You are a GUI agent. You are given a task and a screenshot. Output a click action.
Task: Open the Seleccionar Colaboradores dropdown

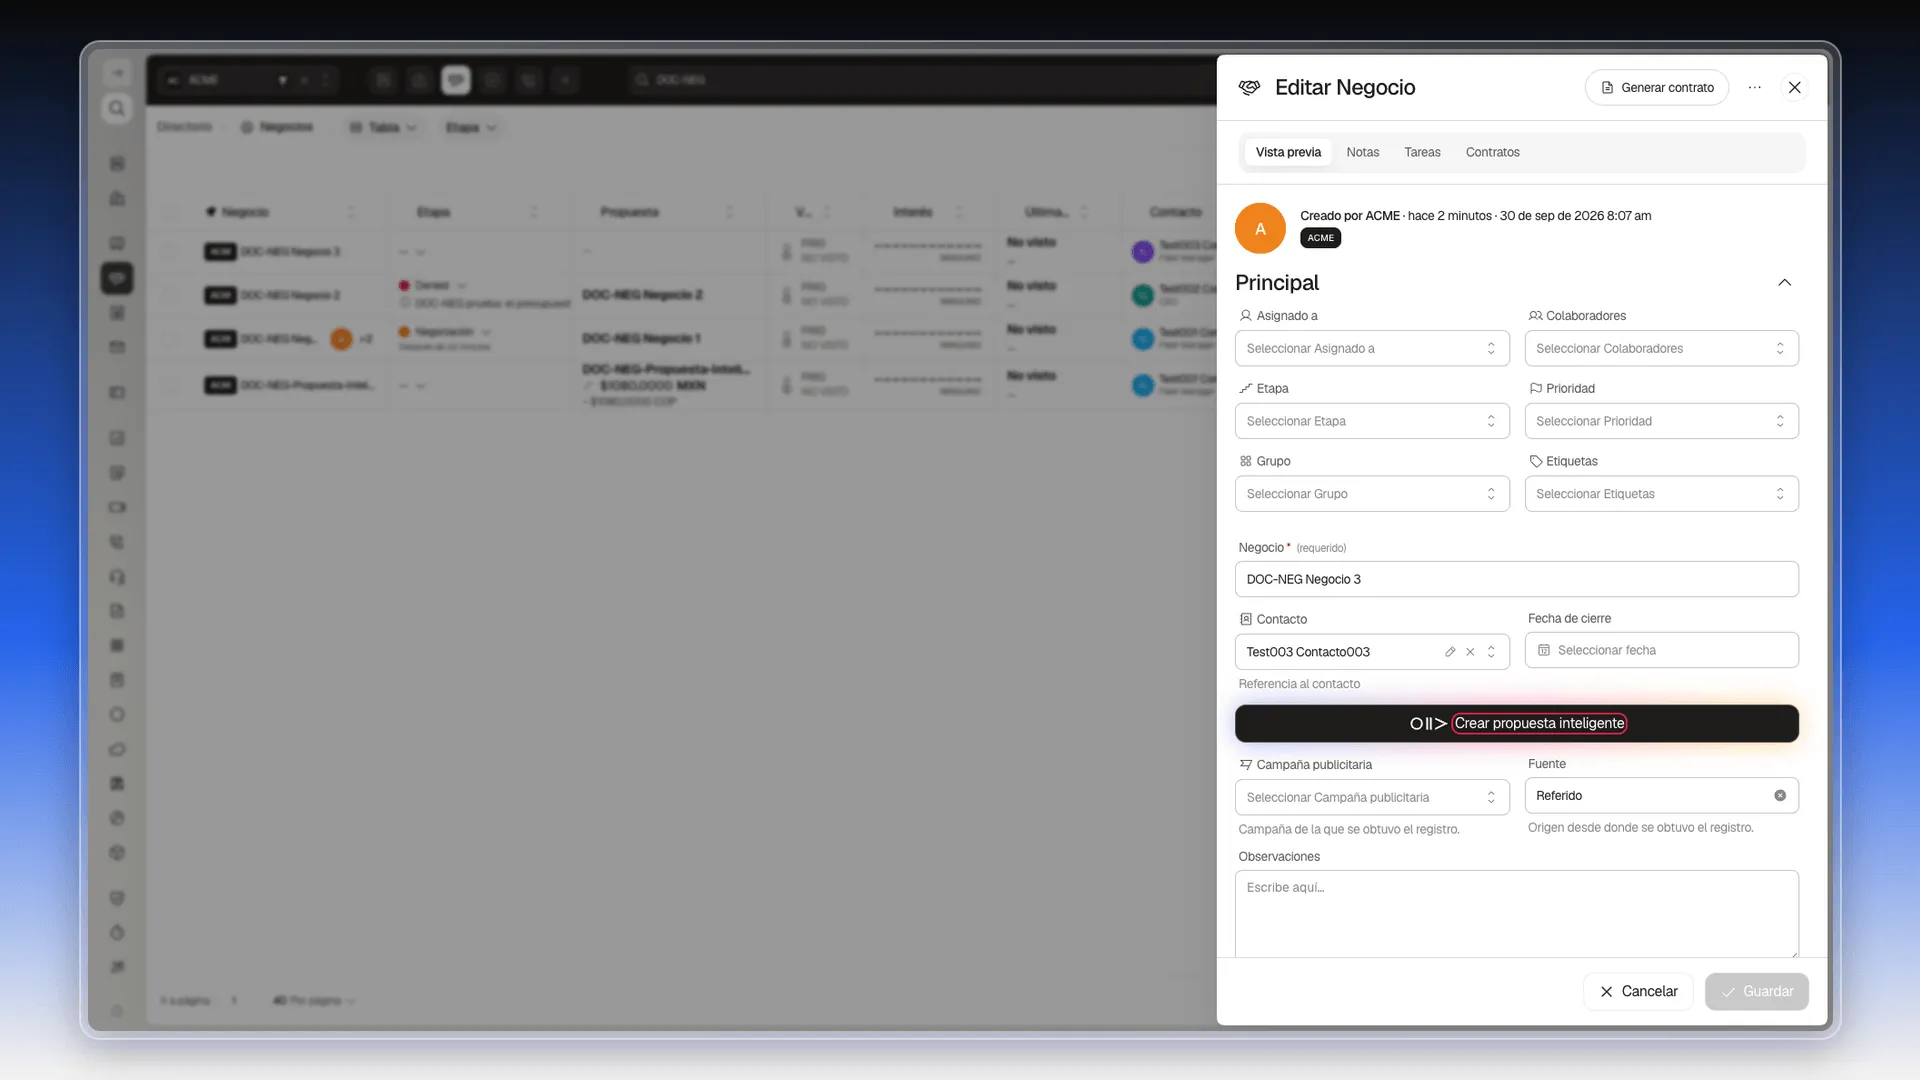(1661, 349)
